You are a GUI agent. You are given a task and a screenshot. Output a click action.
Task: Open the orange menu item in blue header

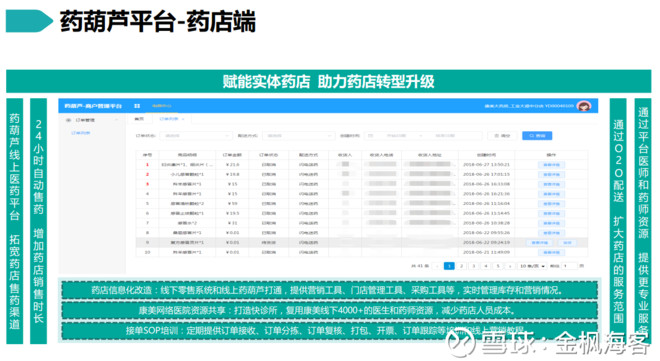[162, 106]
